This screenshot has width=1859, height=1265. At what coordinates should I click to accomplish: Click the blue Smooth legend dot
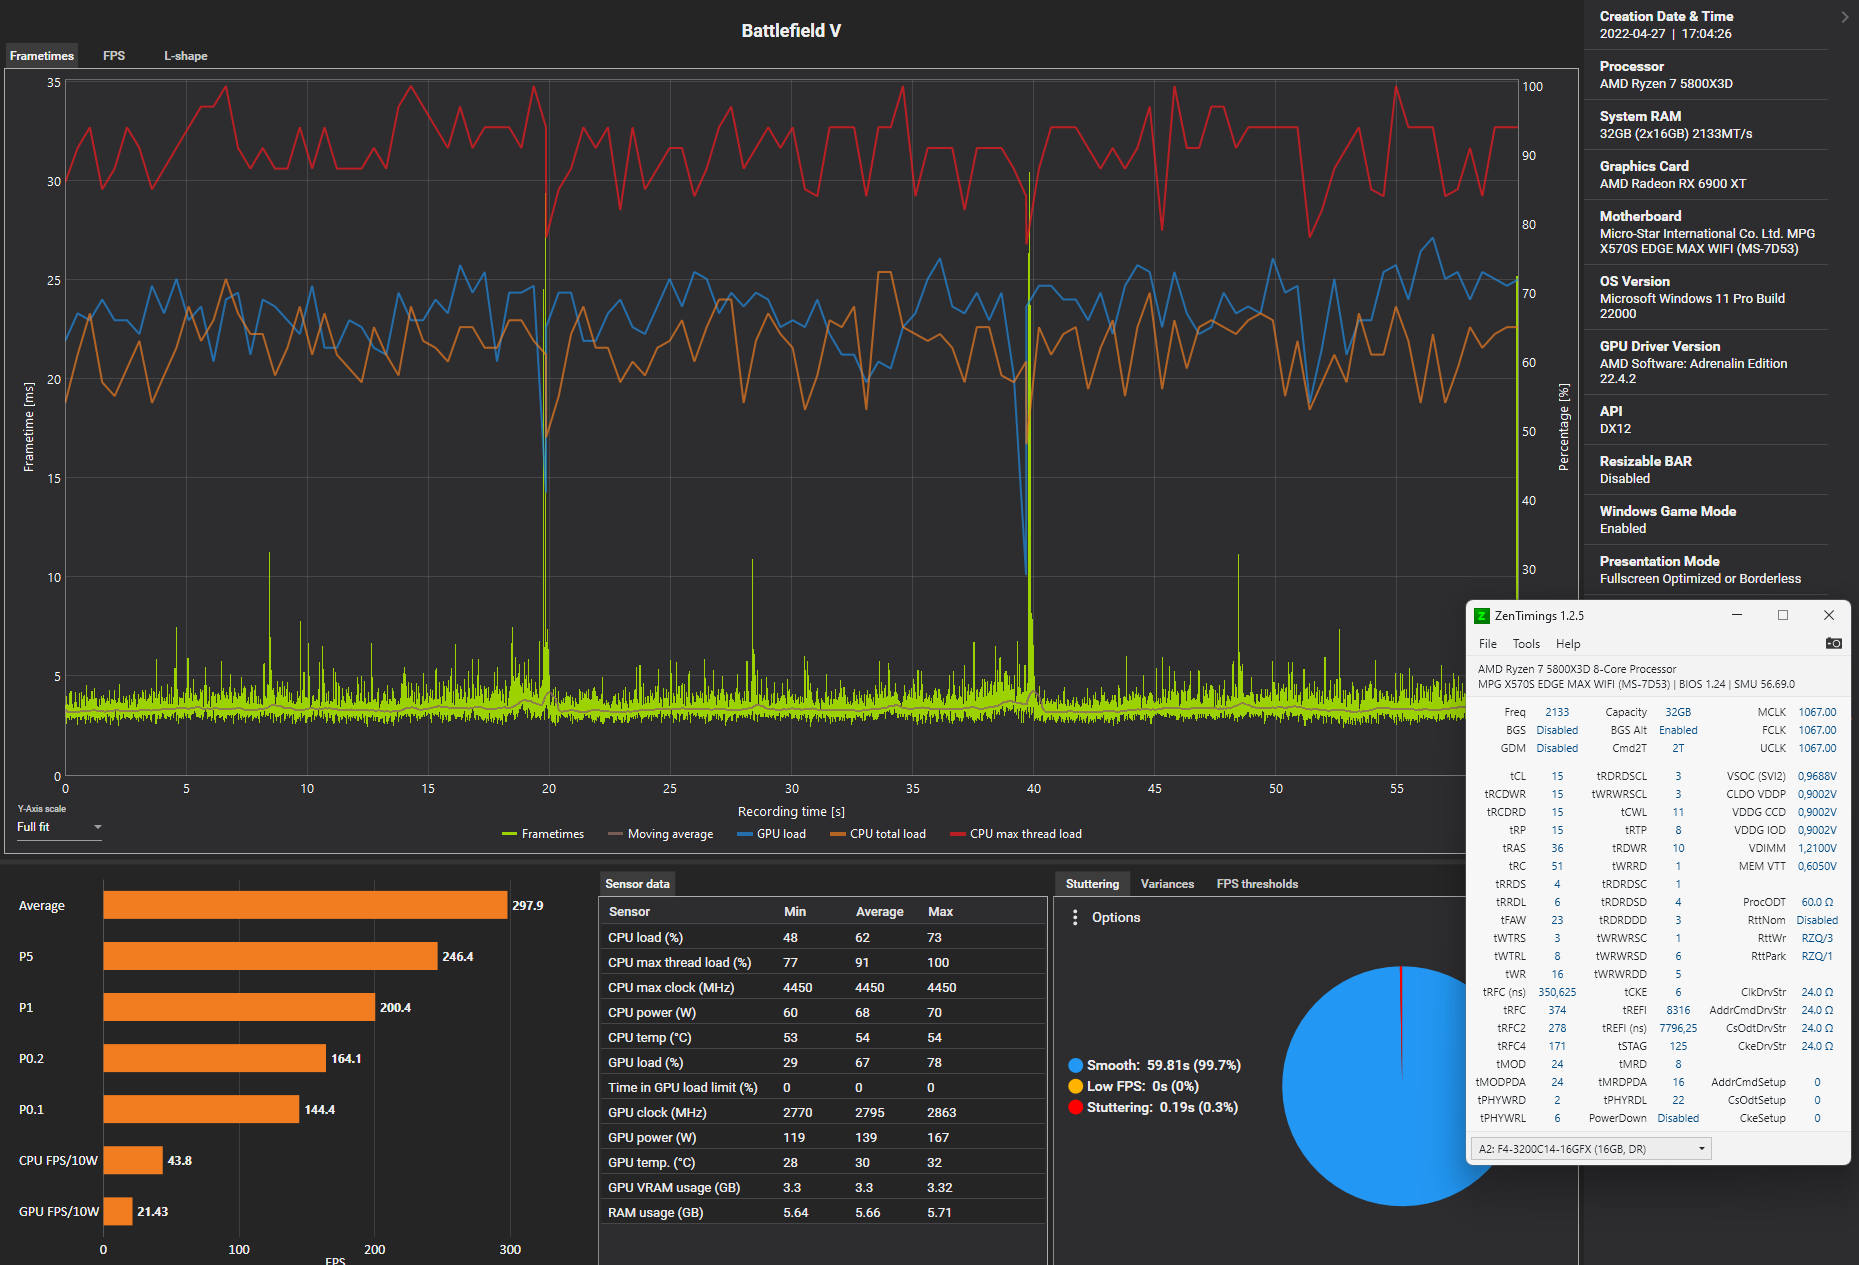coord(1076,1065)
